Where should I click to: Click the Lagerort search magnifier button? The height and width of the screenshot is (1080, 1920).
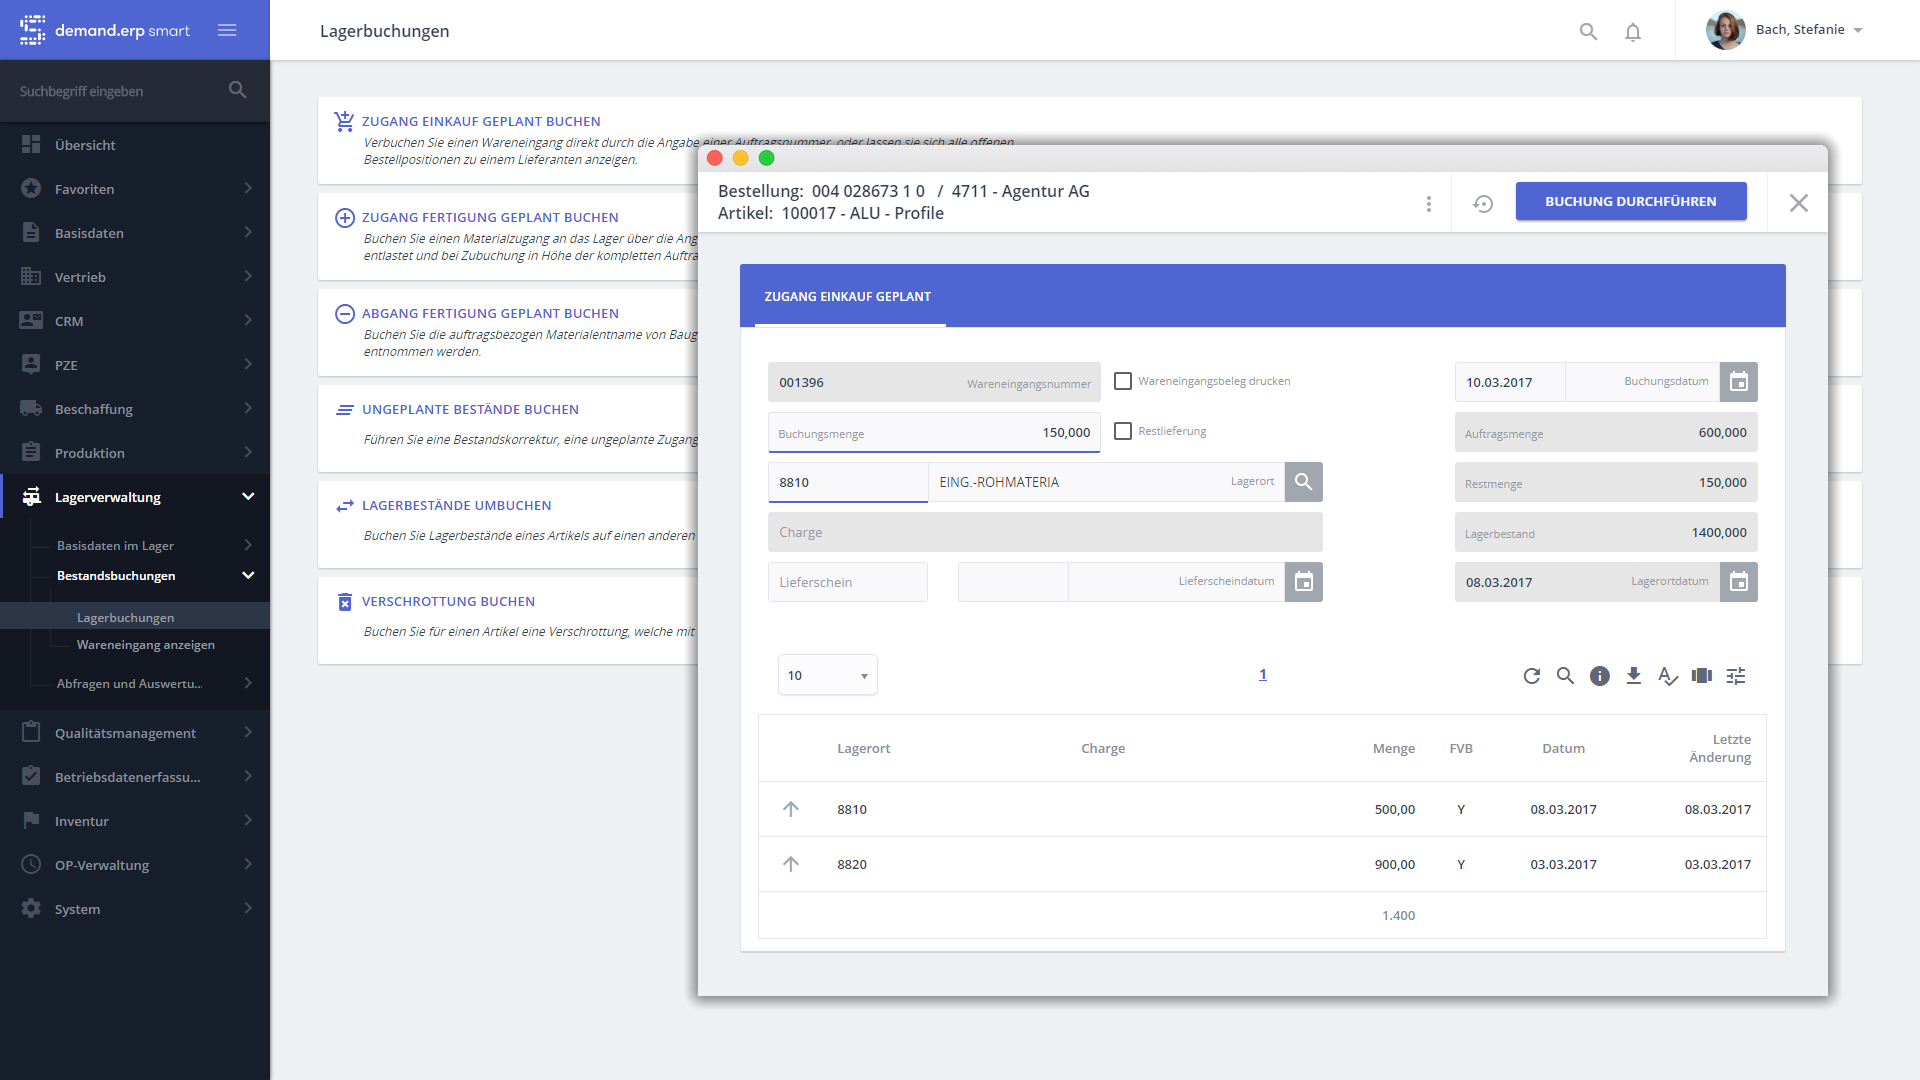click(x=1303, y=482)
